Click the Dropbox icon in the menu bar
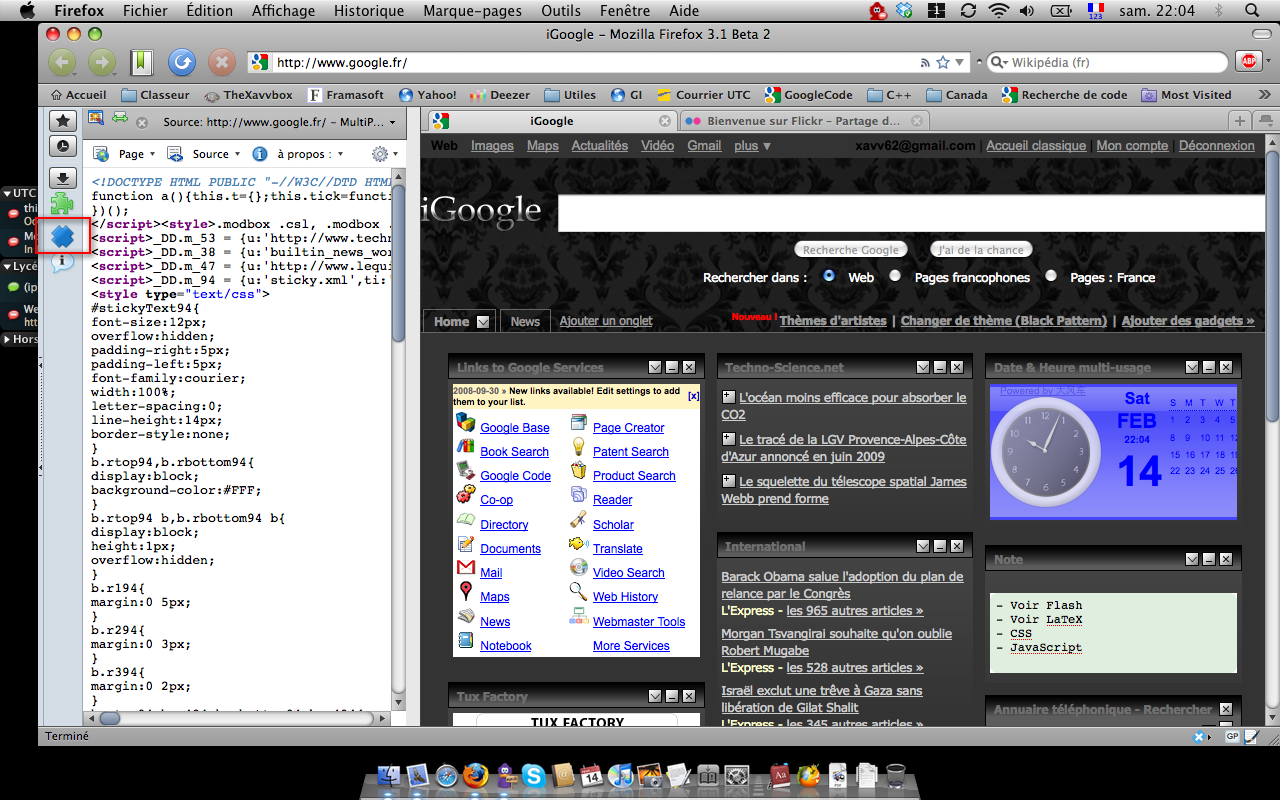The height and width of the screenshot is (800, 1280). pos(905,11)
